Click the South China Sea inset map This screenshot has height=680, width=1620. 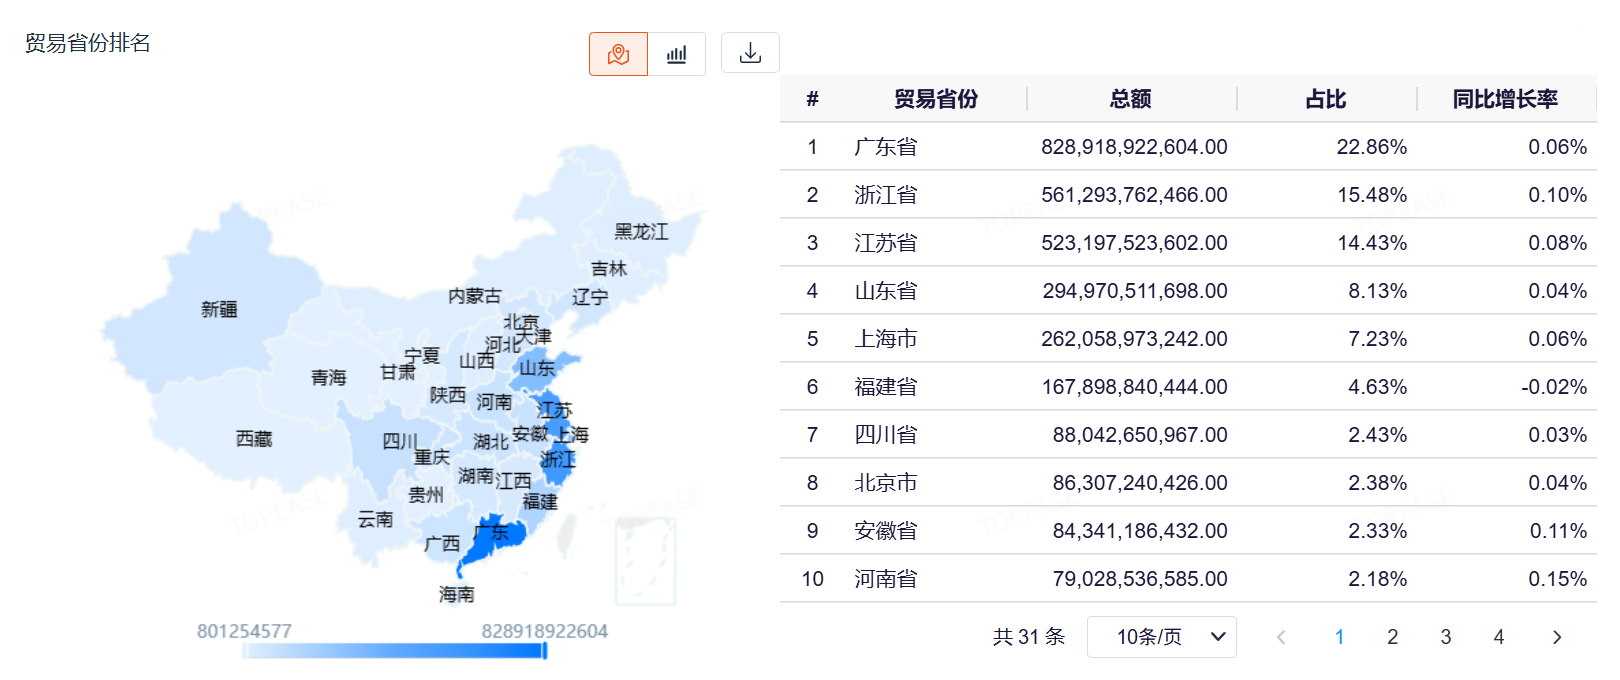(x=646, y=562)
